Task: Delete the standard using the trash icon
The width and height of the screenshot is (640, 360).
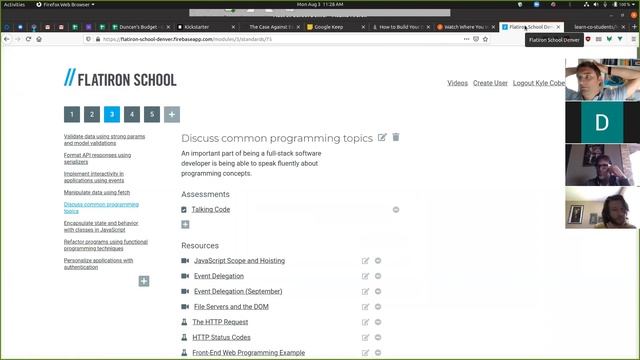Action: pyautogui.click(x=396, y=137)
